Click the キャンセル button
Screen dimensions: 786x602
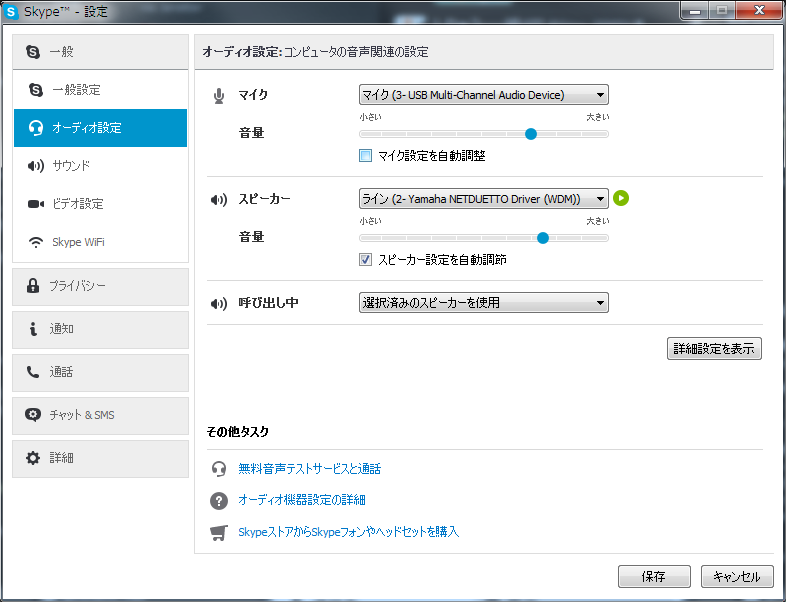737,576
